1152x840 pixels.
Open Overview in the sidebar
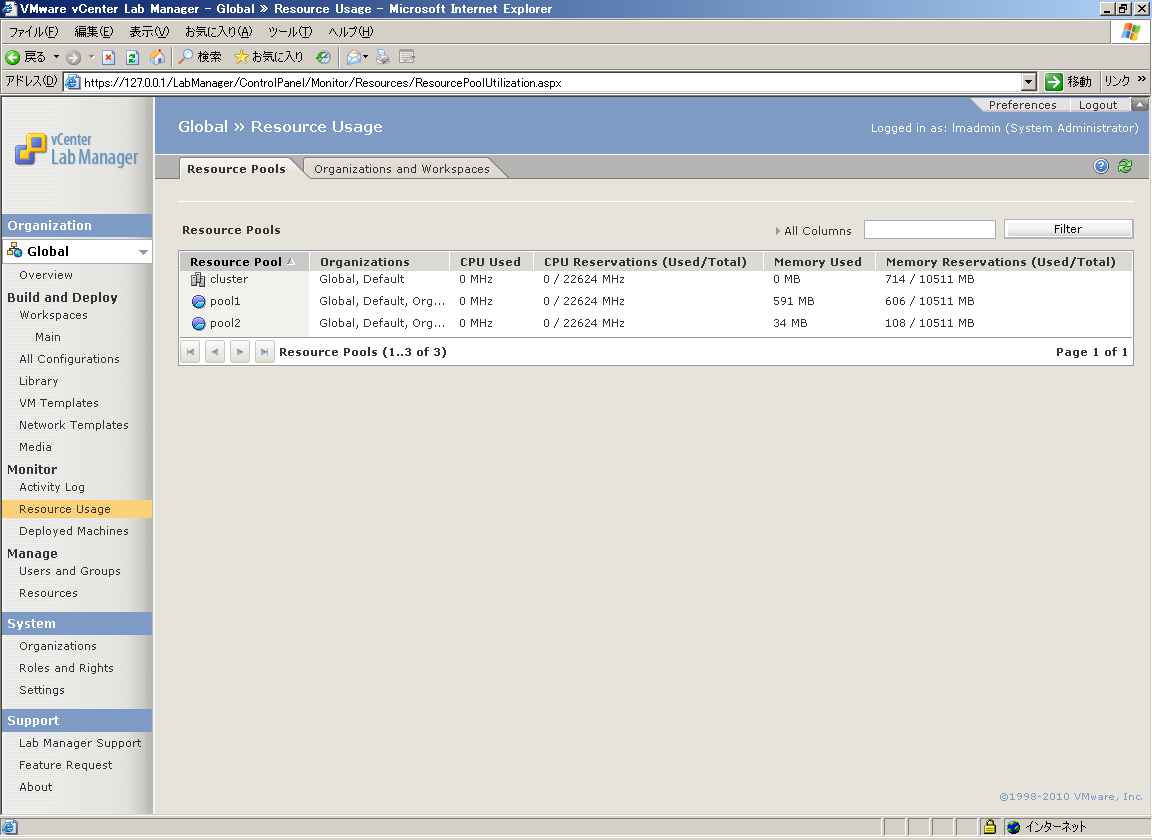(x=46, y=275)
